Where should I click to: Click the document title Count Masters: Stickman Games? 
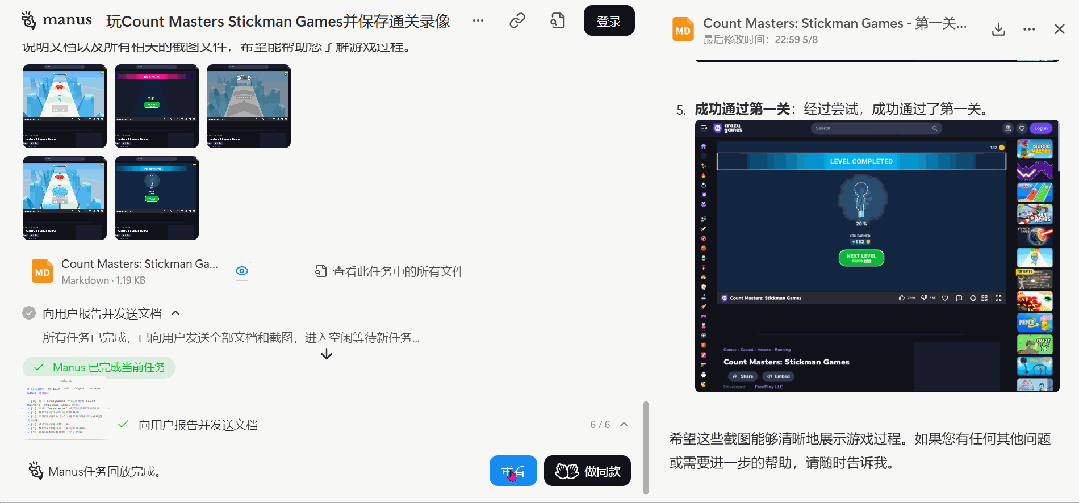coord(835,23)
